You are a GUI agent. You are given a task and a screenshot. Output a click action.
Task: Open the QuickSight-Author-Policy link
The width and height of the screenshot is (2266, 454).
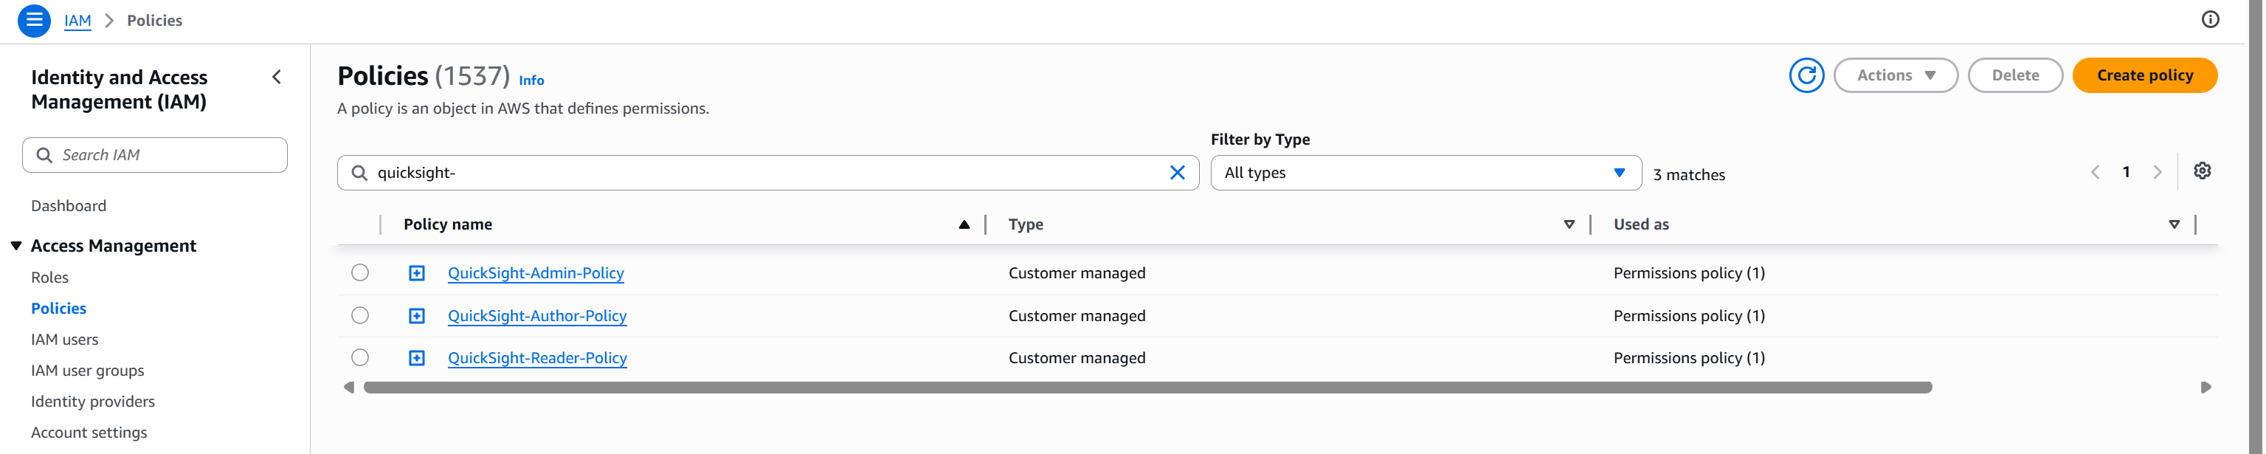point(537,316)
